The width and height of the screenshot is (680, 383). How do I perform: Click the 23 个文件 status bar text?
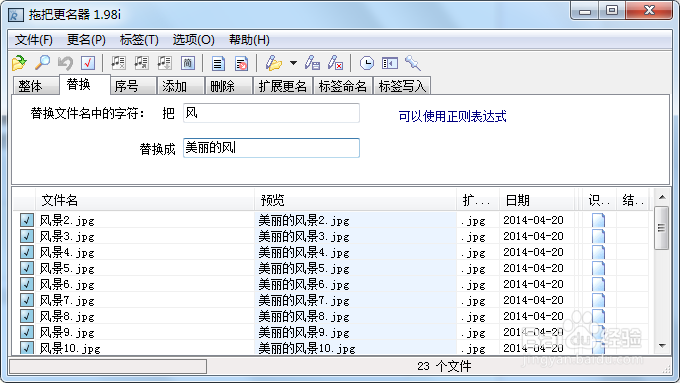tap(444, 367)
